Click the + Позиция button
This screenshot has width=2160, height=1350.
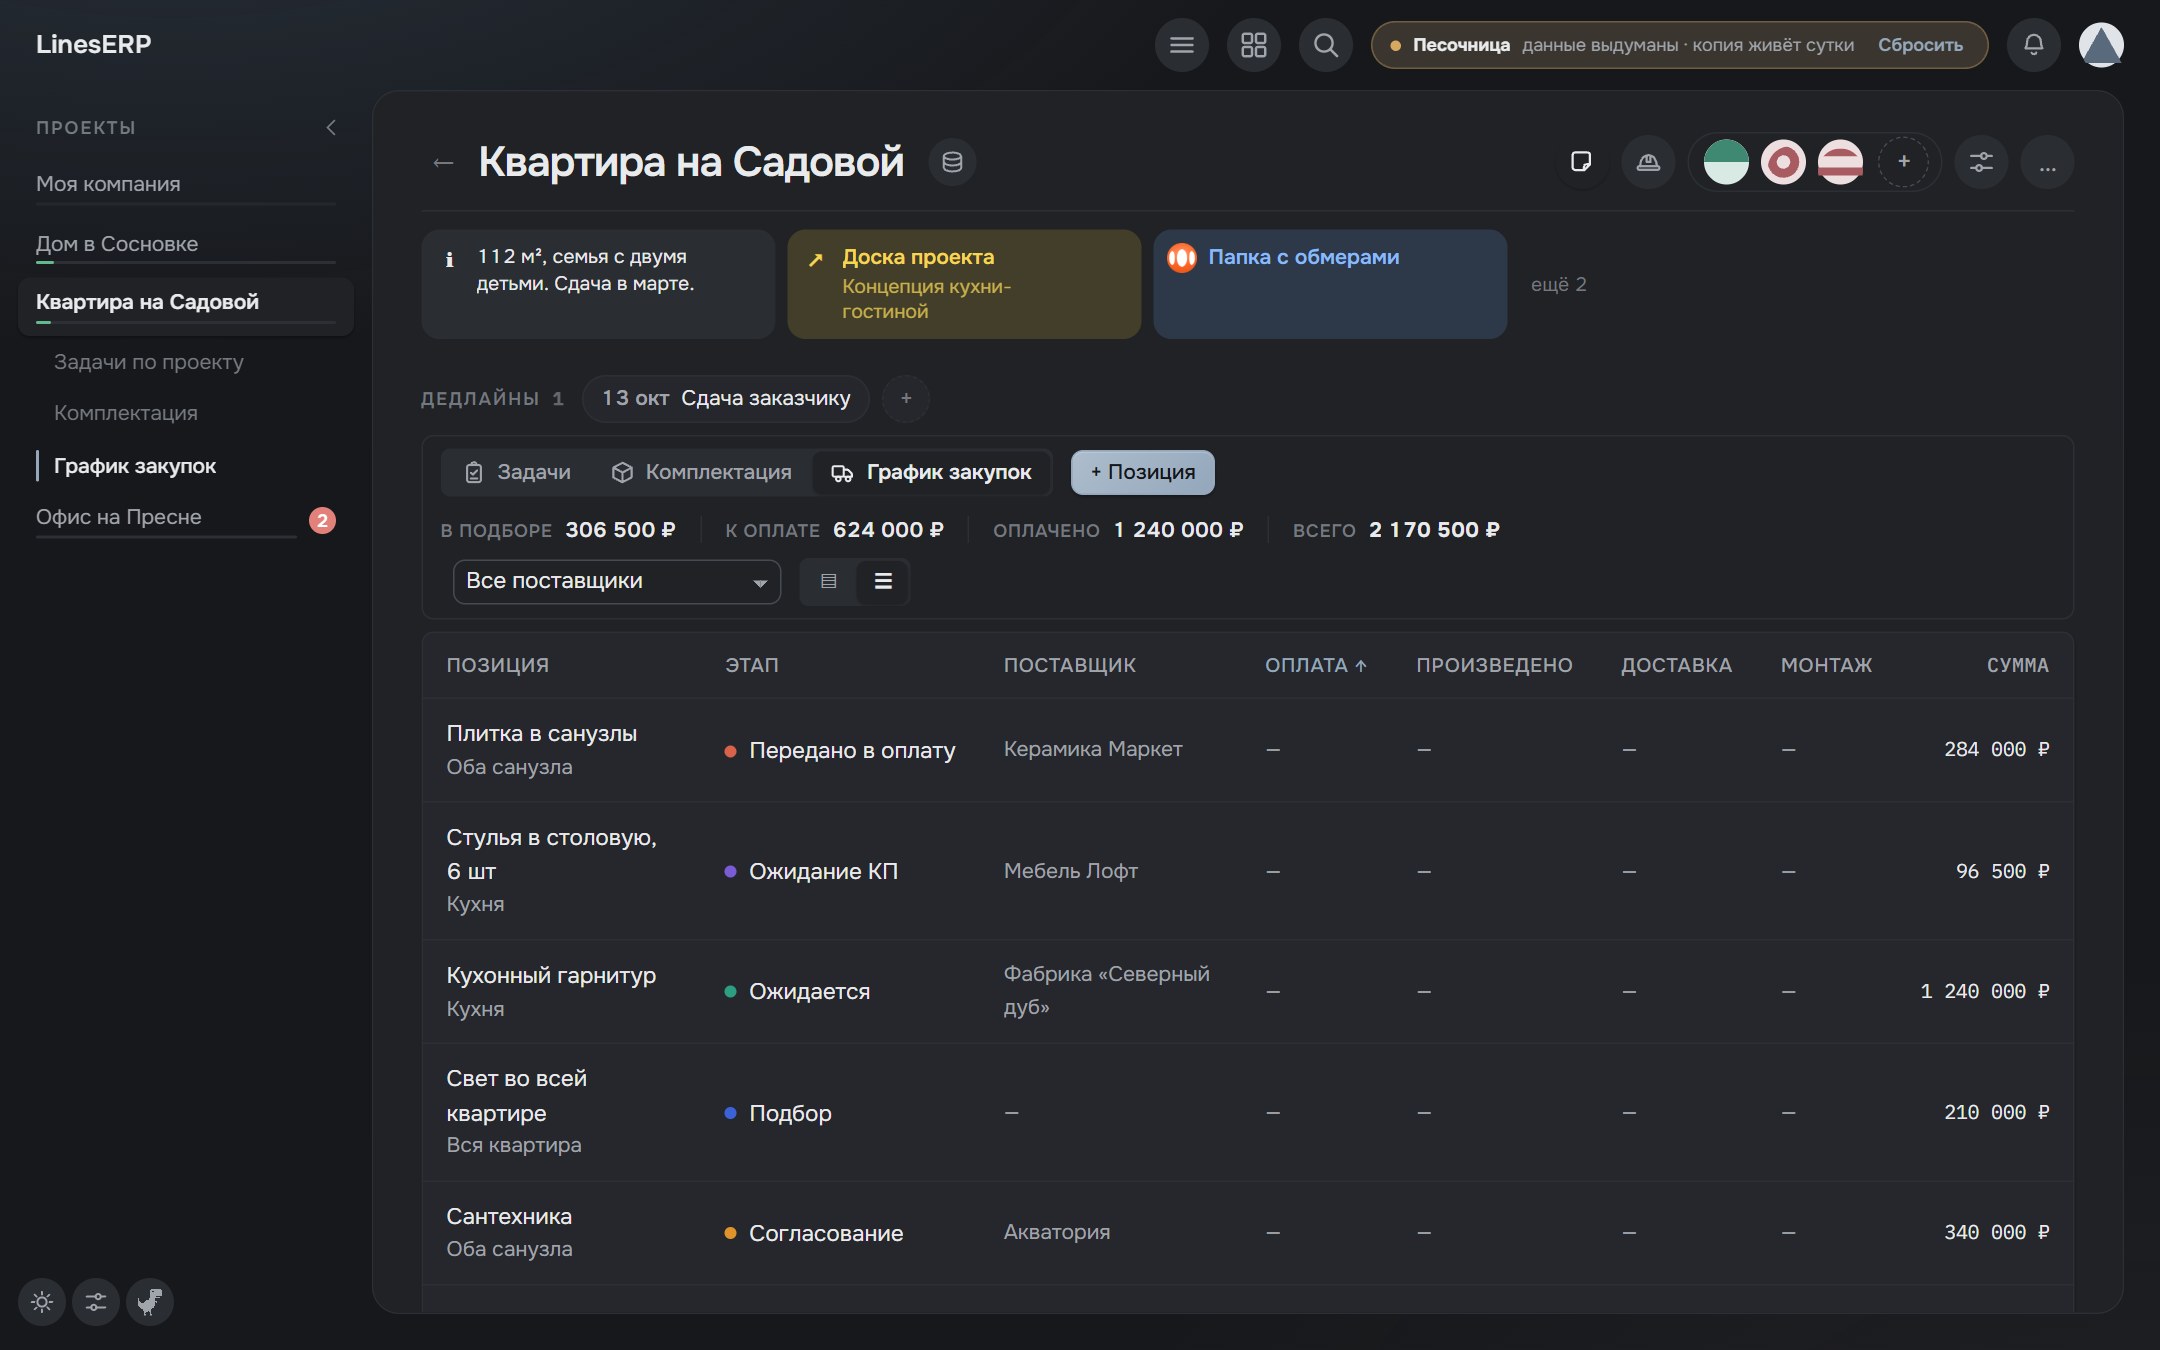[x=1142, y=472]
